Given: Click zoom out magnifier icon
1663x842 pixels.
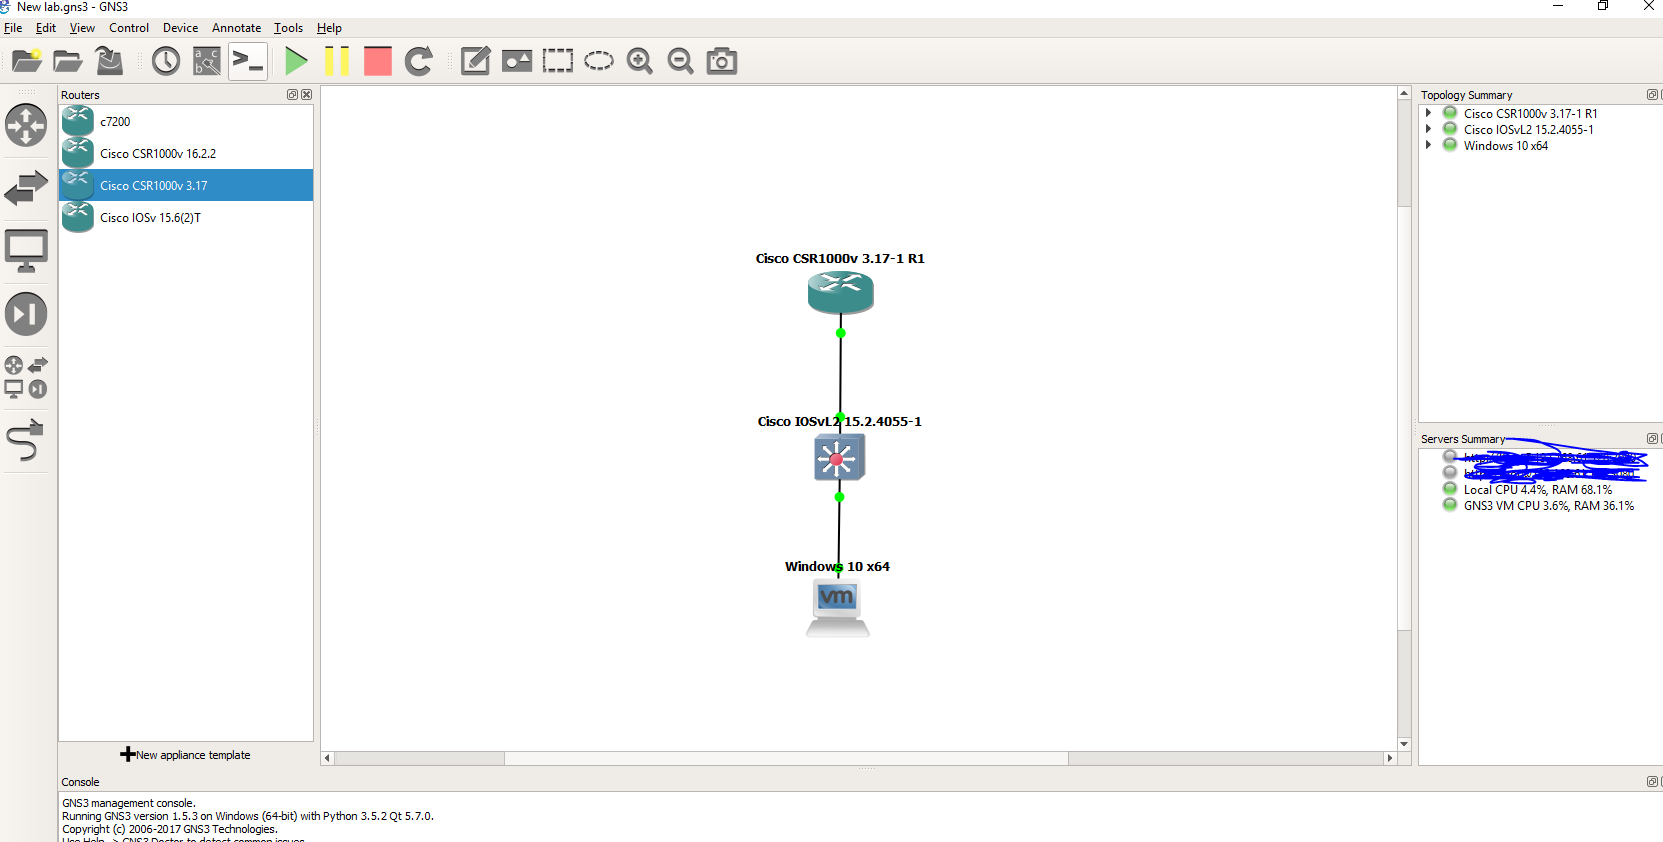Looking at the screenshot, I should (x=681, y=61).
